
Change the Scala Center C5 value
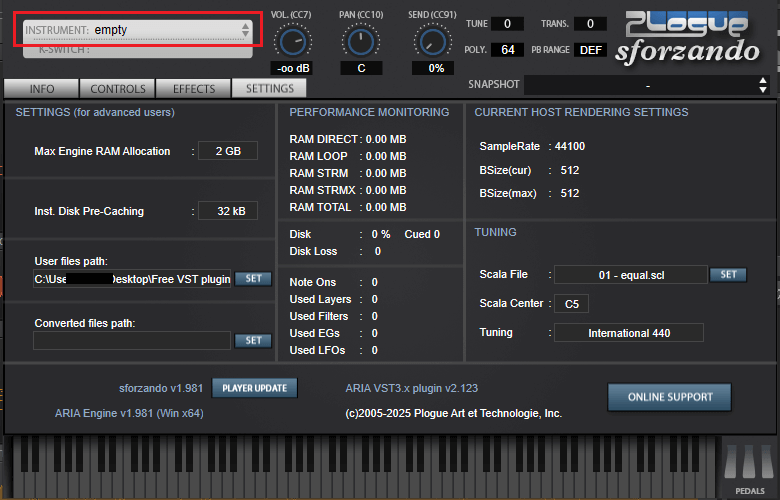(572, 304)
